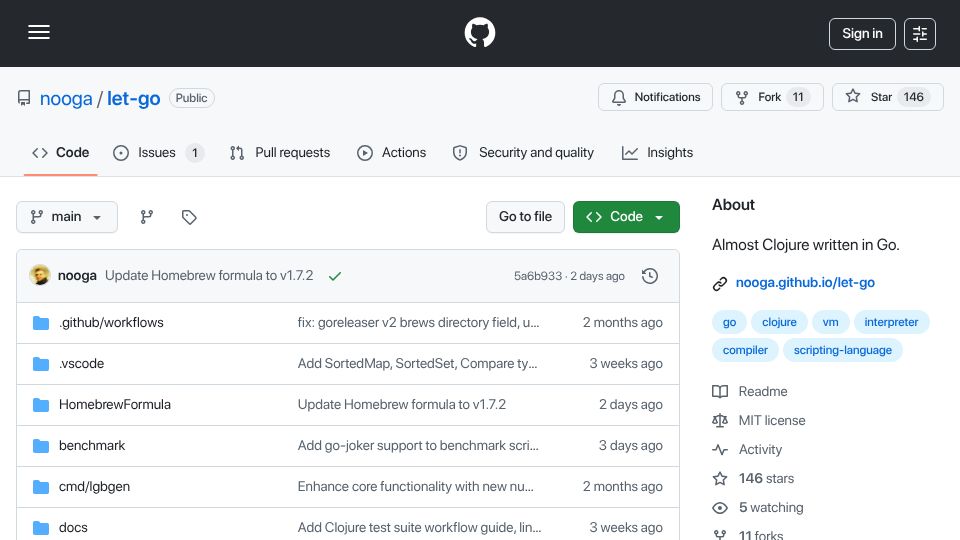The image size is (960, 540).
Task: Open the hamburger navigation menu
Action: [x=39, y=32]
